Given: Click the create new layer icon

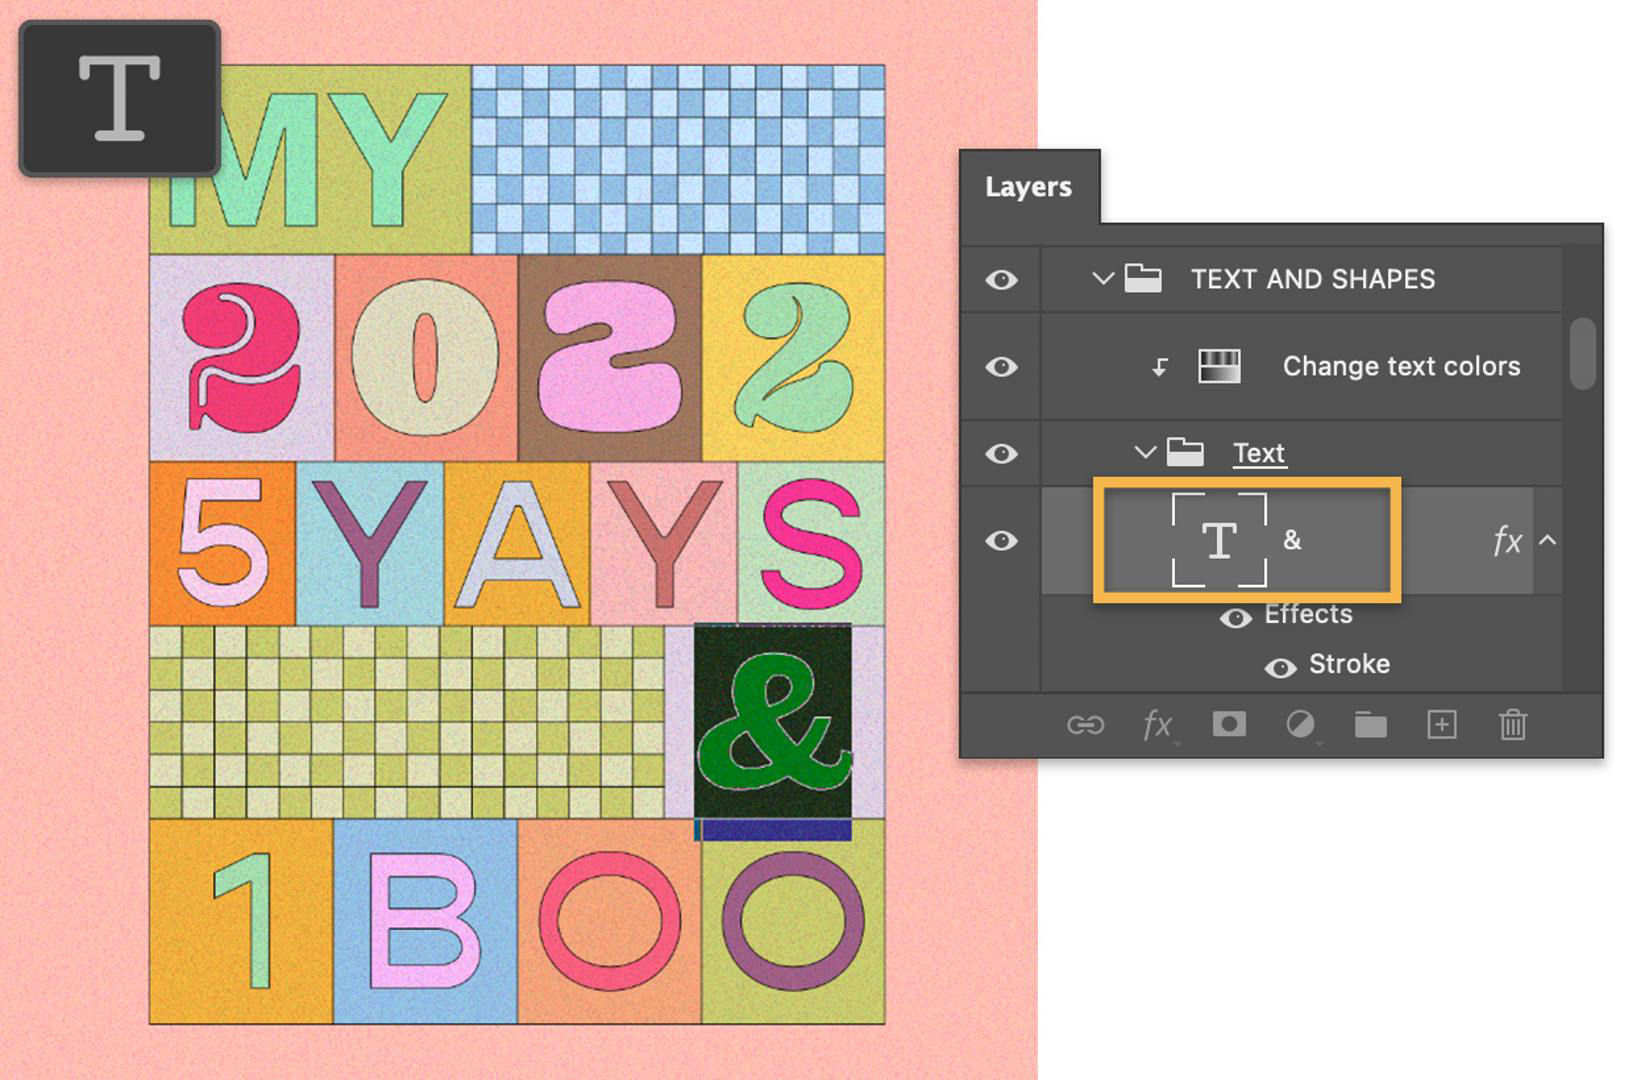Looking at the screenshot, I should (1441, 726).
